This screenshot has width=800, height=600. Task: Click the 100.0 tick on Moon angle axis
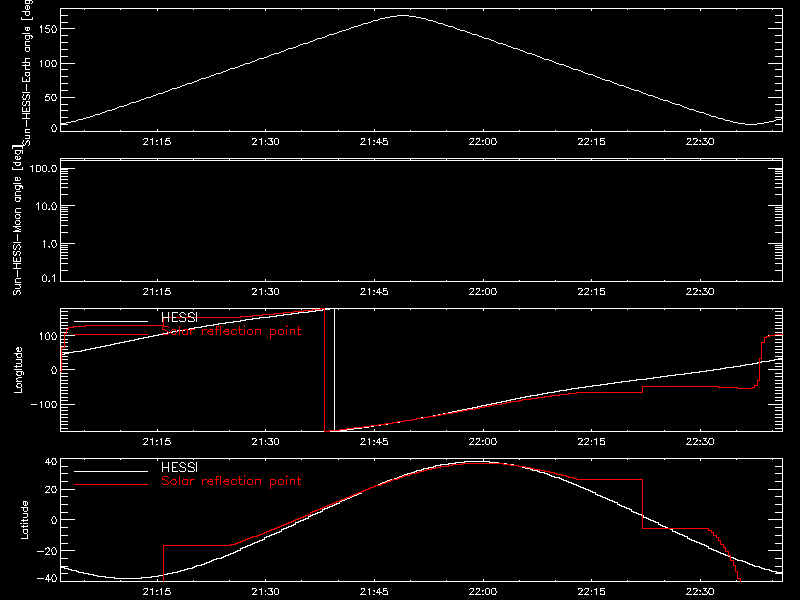tap(43, 169)
